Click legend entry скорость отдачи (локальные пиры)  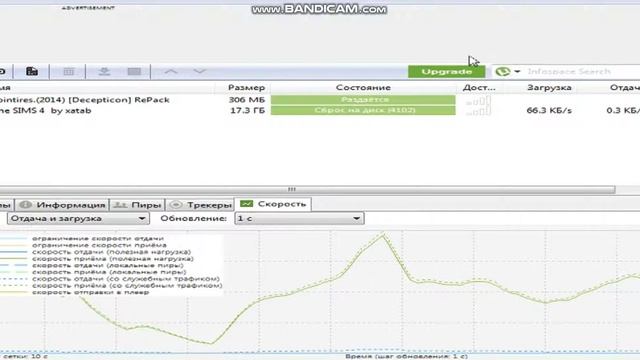[108, 265]
